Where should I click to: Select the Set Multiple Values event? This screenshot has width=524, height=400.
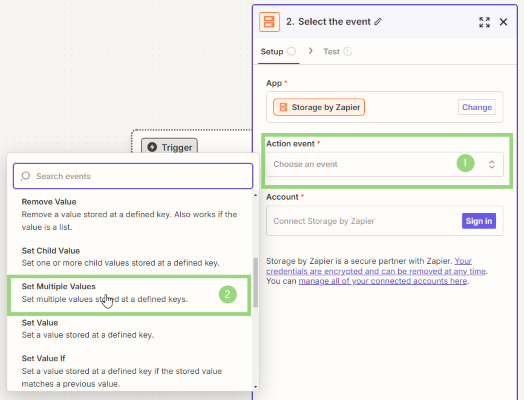(129, 294)
